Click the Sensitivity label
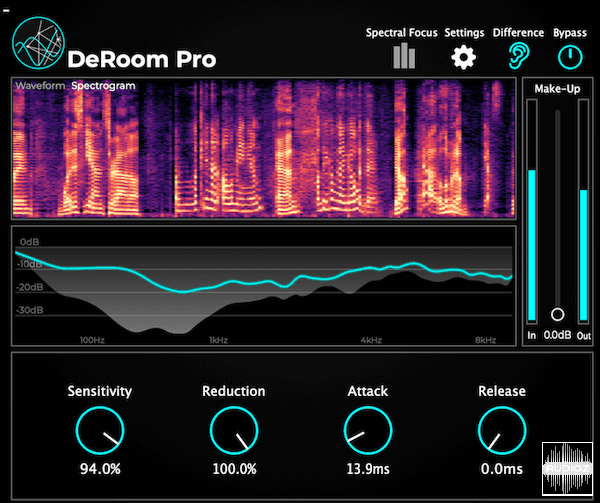This screenshot has width=600, height=503. [x=100, y=391]
